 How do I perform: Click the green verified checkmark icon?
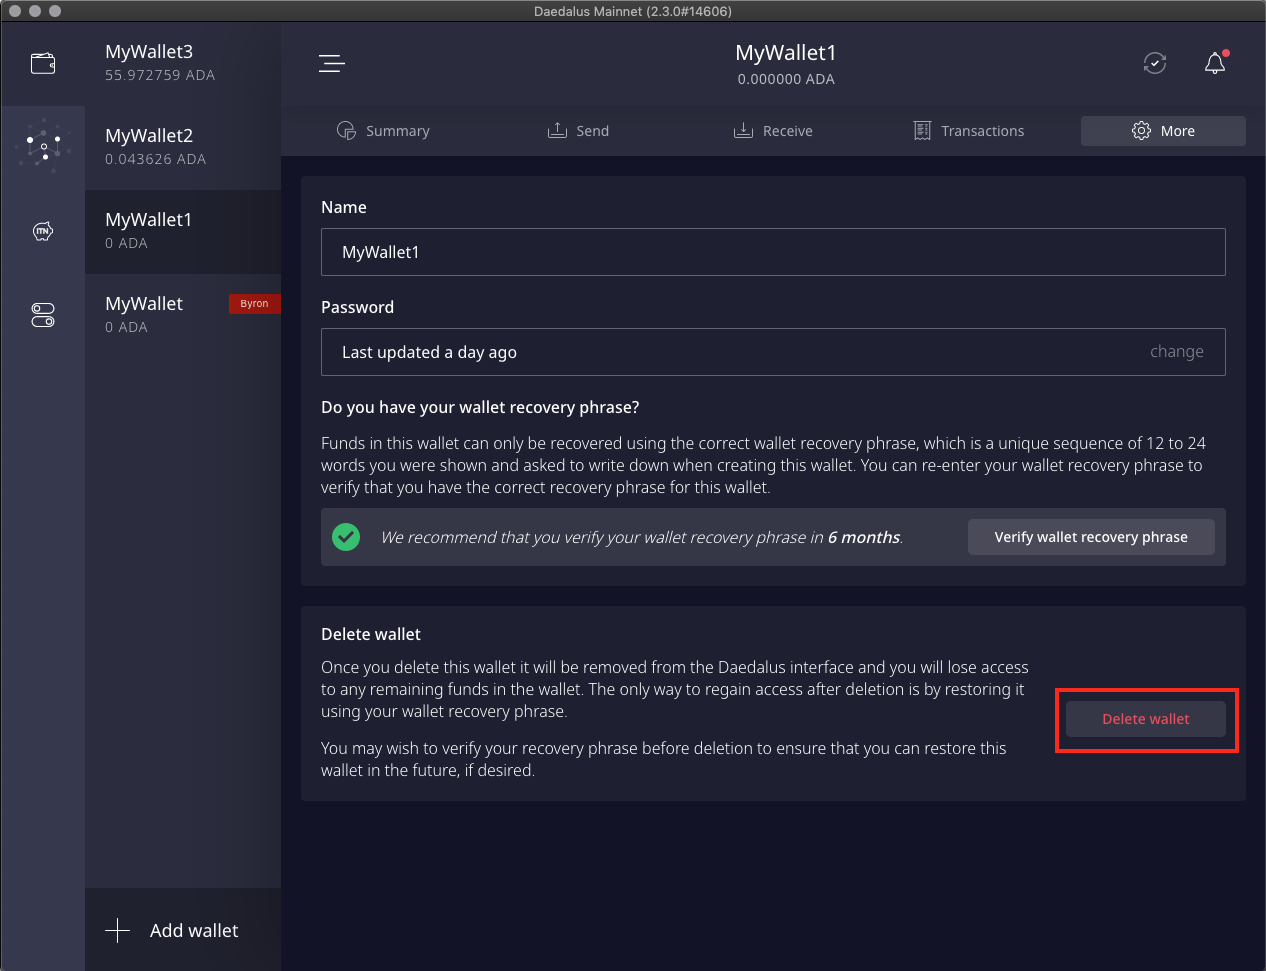[x=346, y=537]
